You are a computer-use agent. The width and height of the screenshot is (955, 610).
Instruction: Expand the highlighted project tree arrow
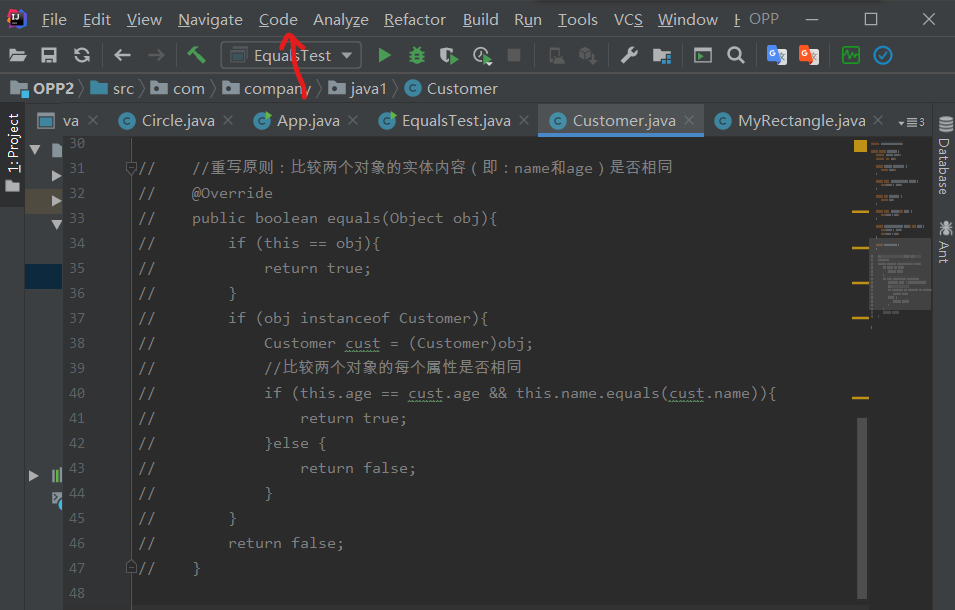(56, 200)
